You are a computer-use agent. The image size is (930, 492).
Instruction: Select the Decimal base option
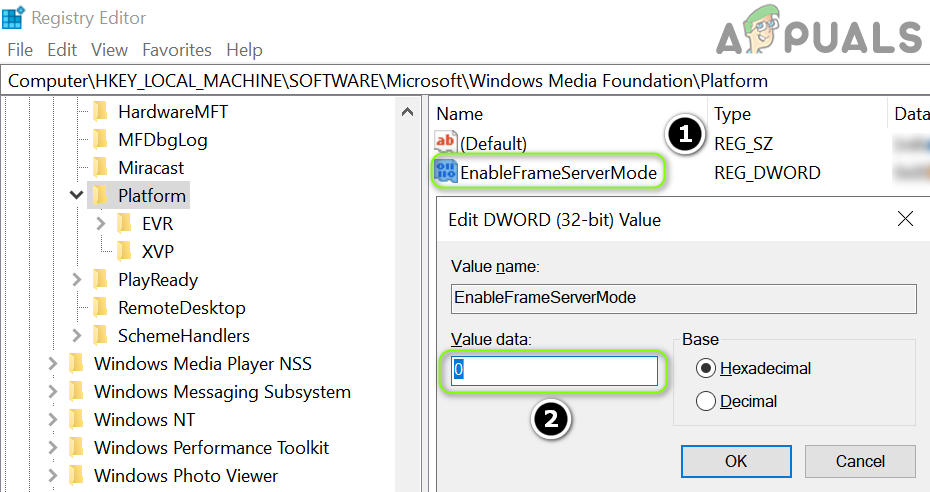[x=706, y=401]
